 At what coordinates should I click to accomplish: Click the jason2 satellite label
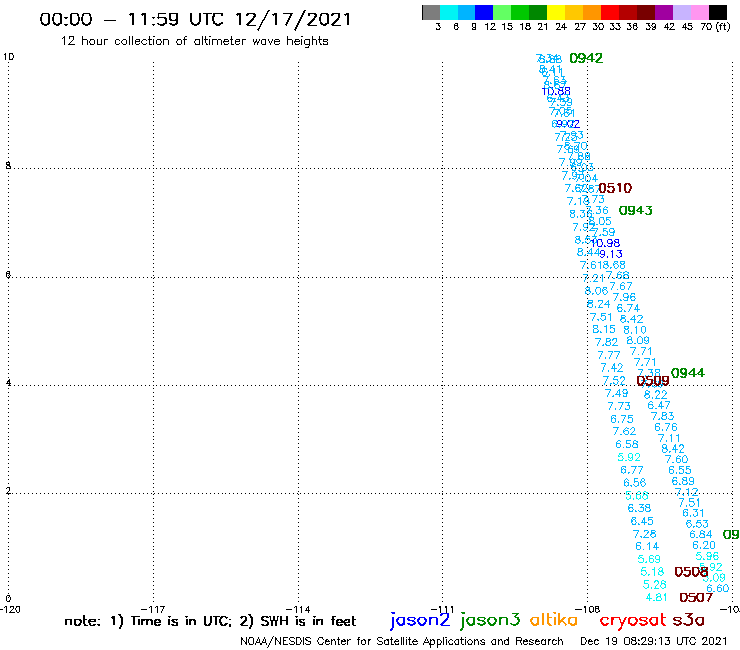click(420, 620)
